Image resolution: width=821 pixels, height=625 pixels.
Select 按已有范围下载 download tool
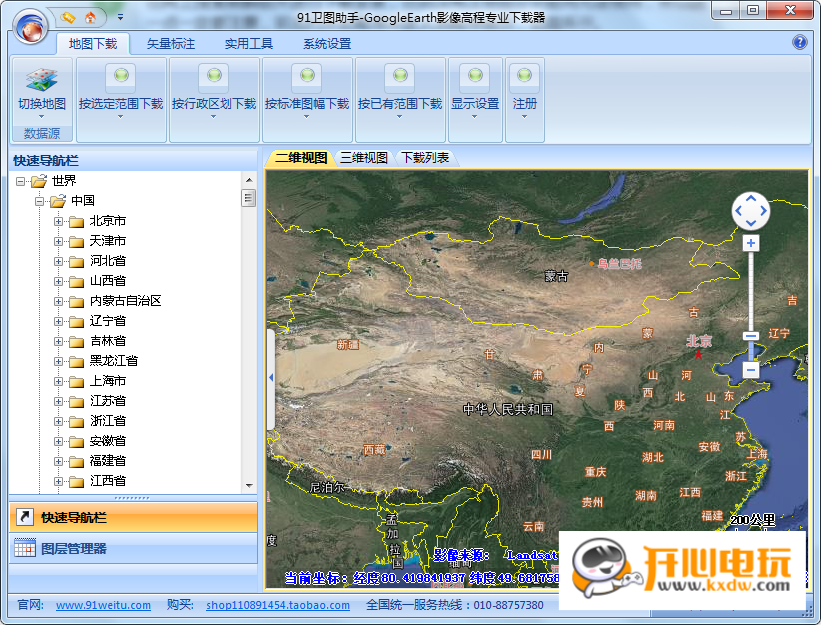399,90
